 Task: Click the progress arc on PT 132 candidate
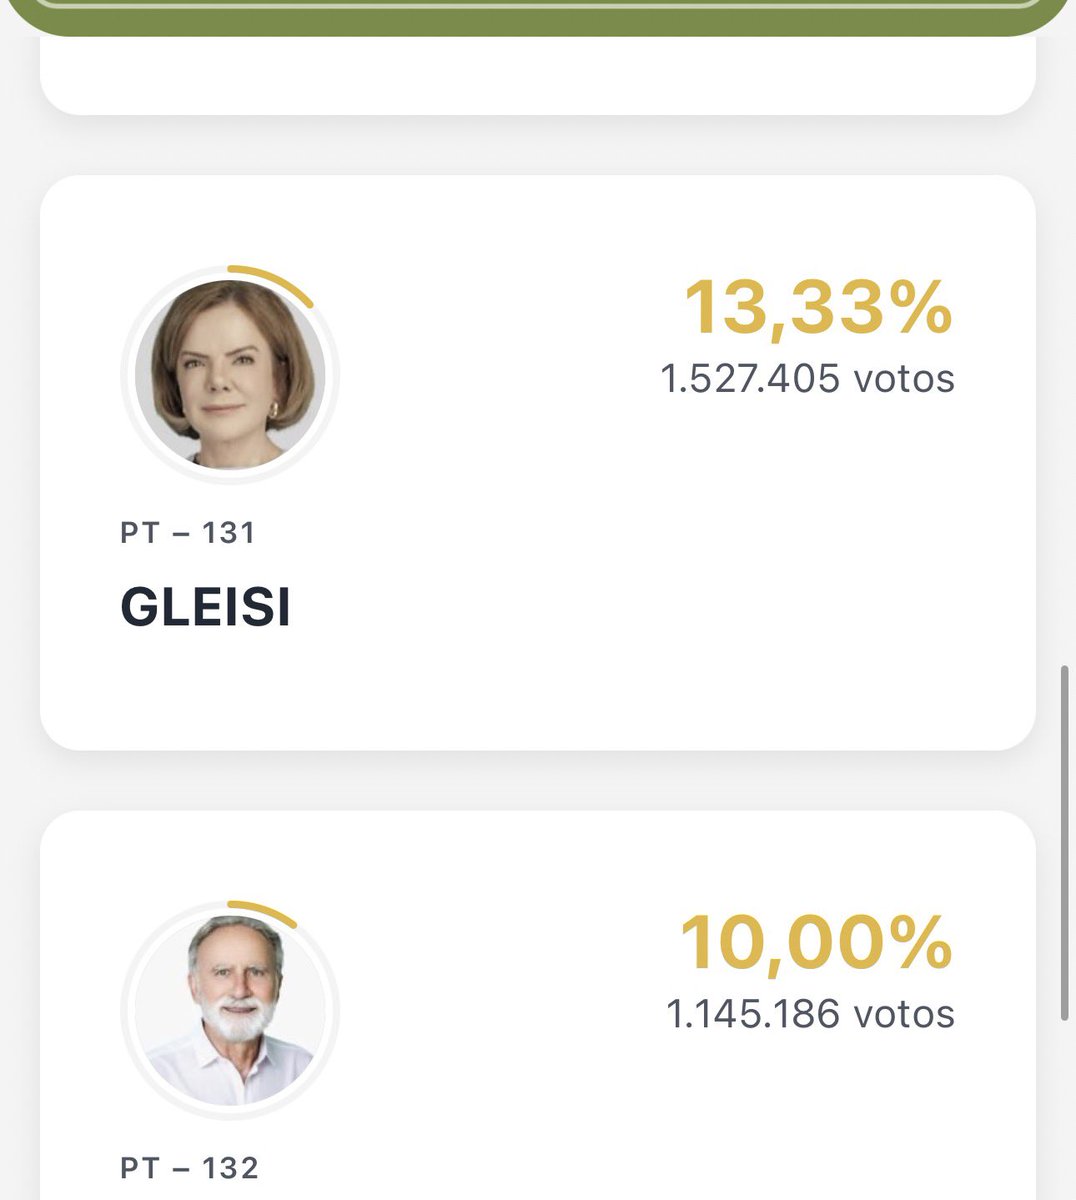pos(263,912)
